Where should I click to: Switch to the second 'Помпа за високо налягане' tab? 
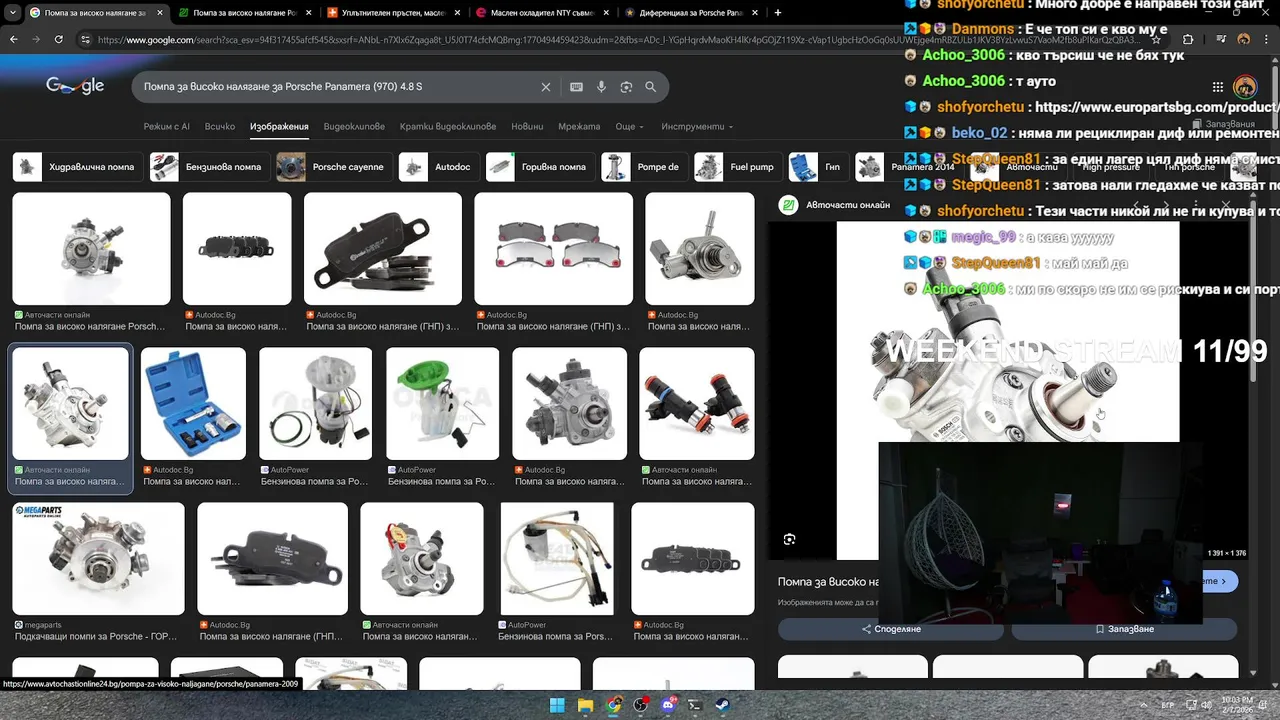(x=245, y=13)
